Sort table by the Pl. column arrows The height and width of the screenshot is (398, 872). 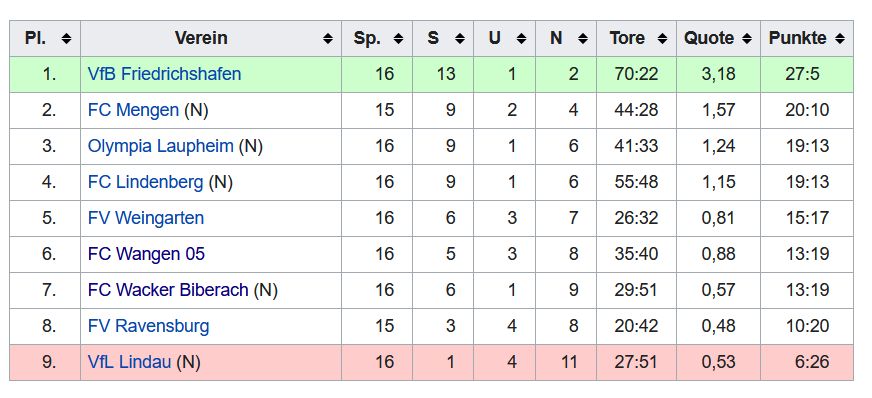point(66,39)
